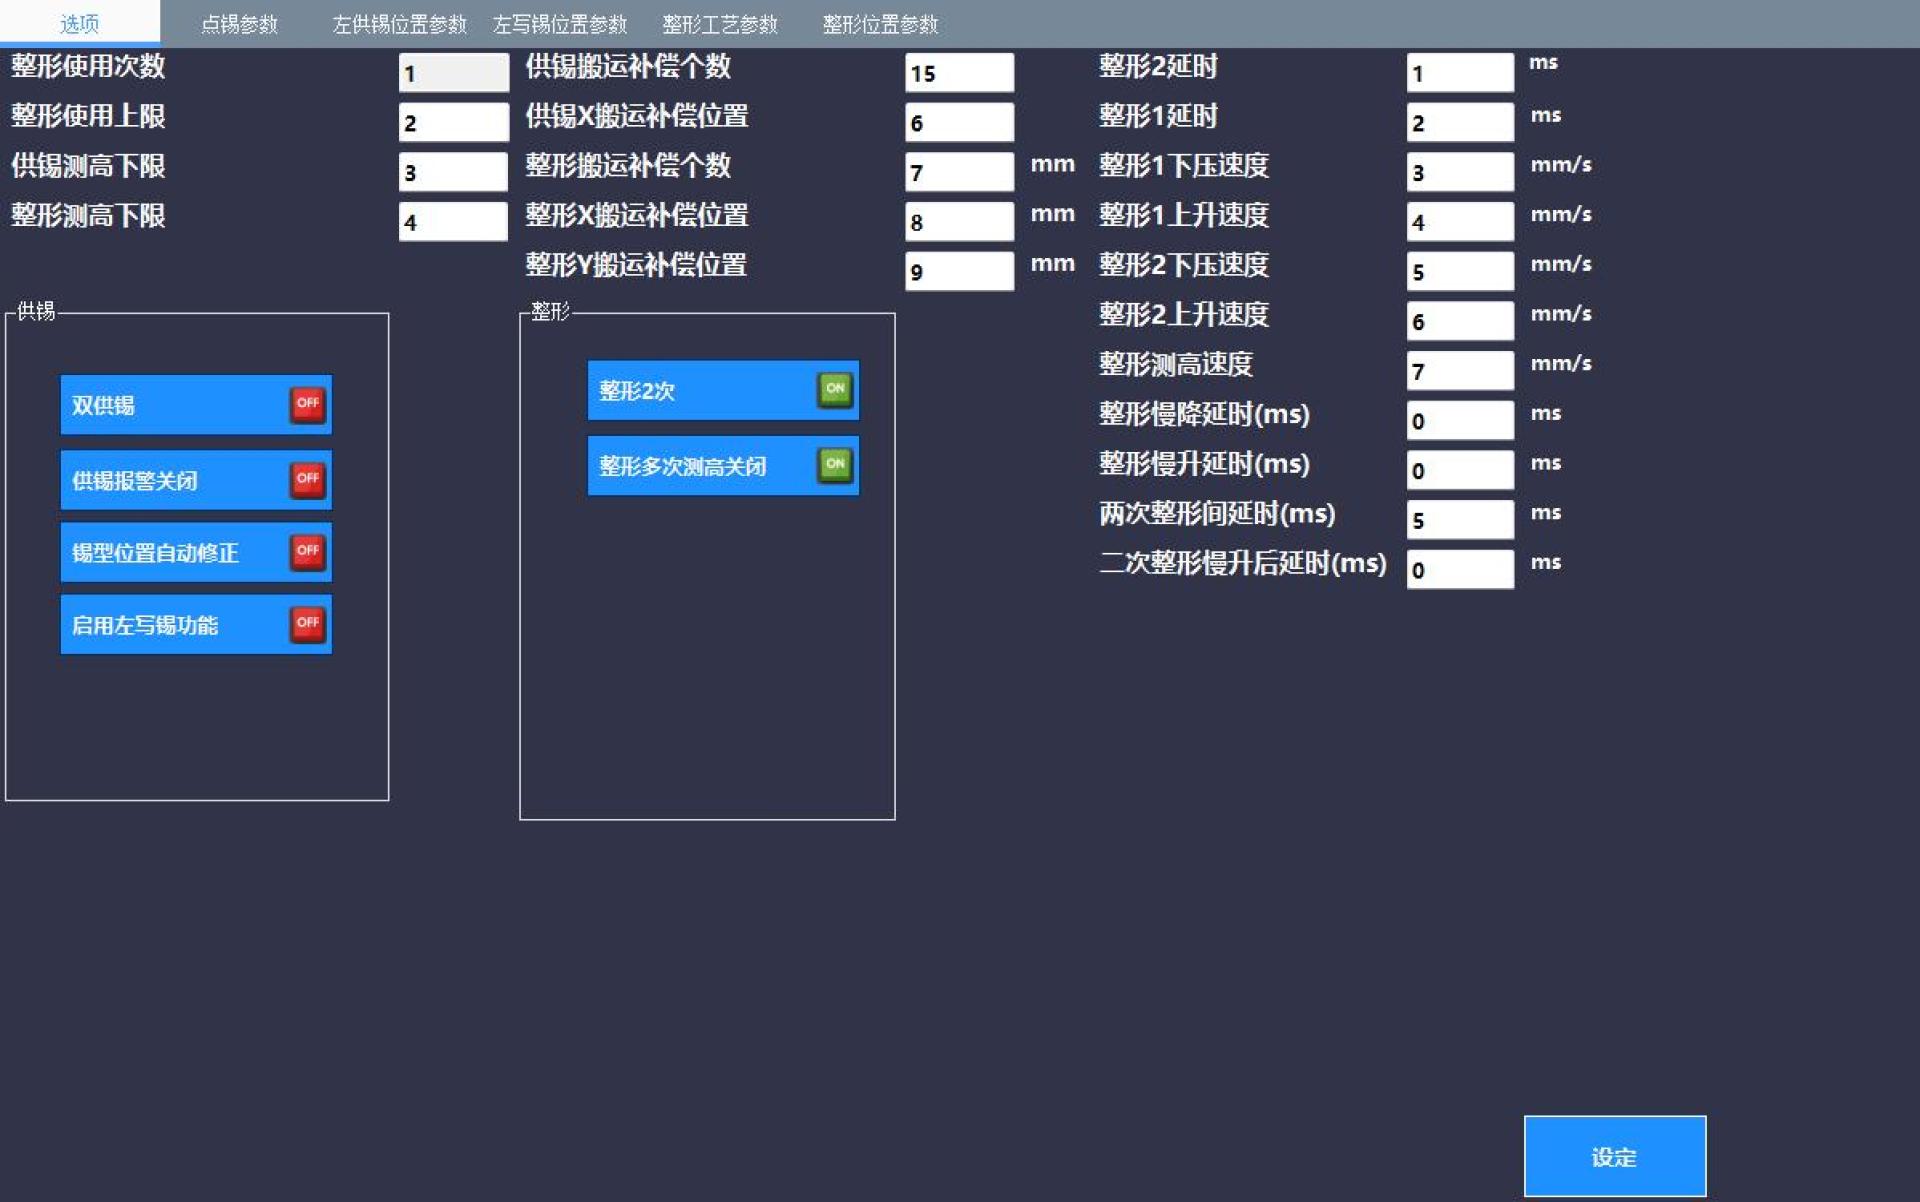
Task: Toggle the 双供锡 OFF switch
Action: (308, 404)
